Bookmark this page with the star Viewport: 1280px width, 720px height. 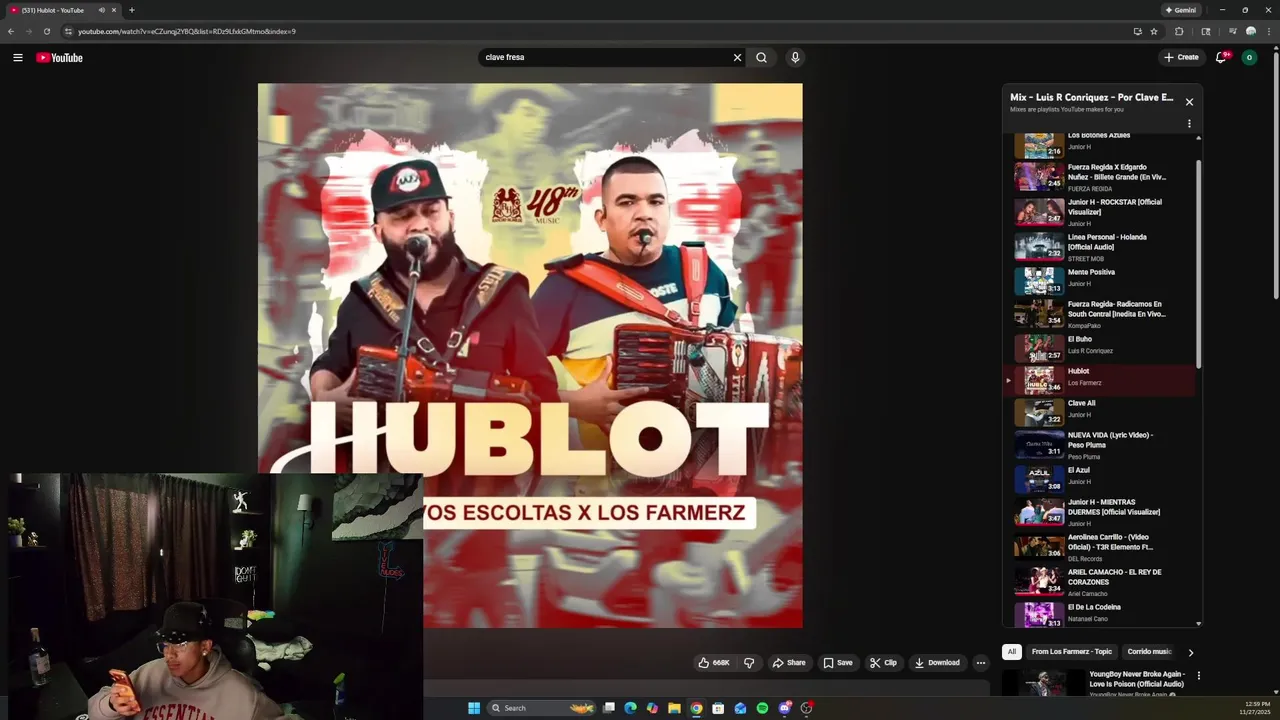(x=1154, y=31)
